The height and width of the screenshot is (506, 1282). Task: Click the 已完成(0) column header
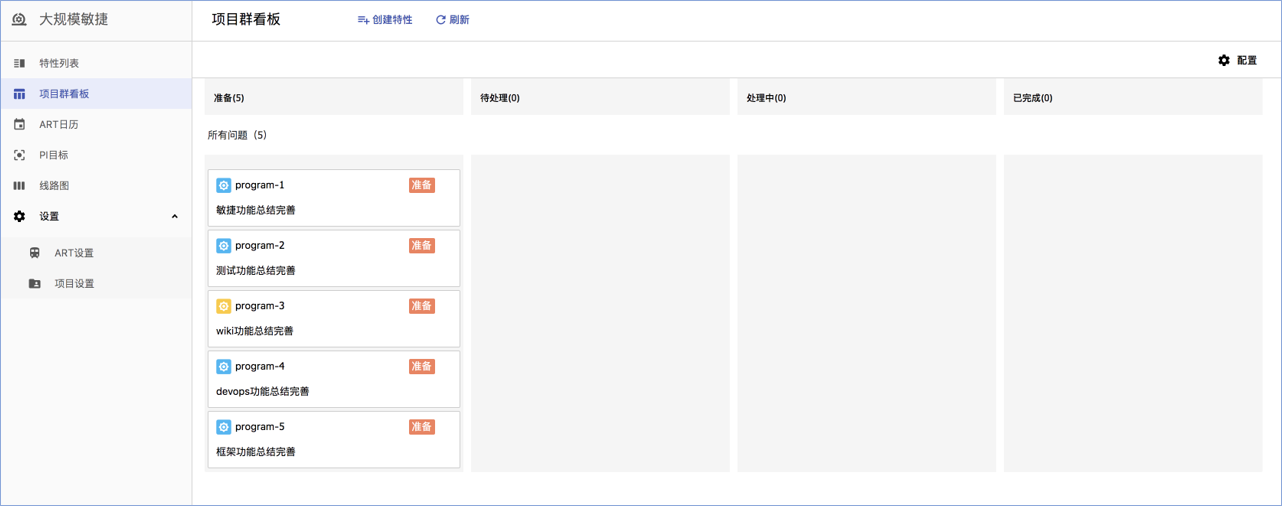[x=1133, y=98]
